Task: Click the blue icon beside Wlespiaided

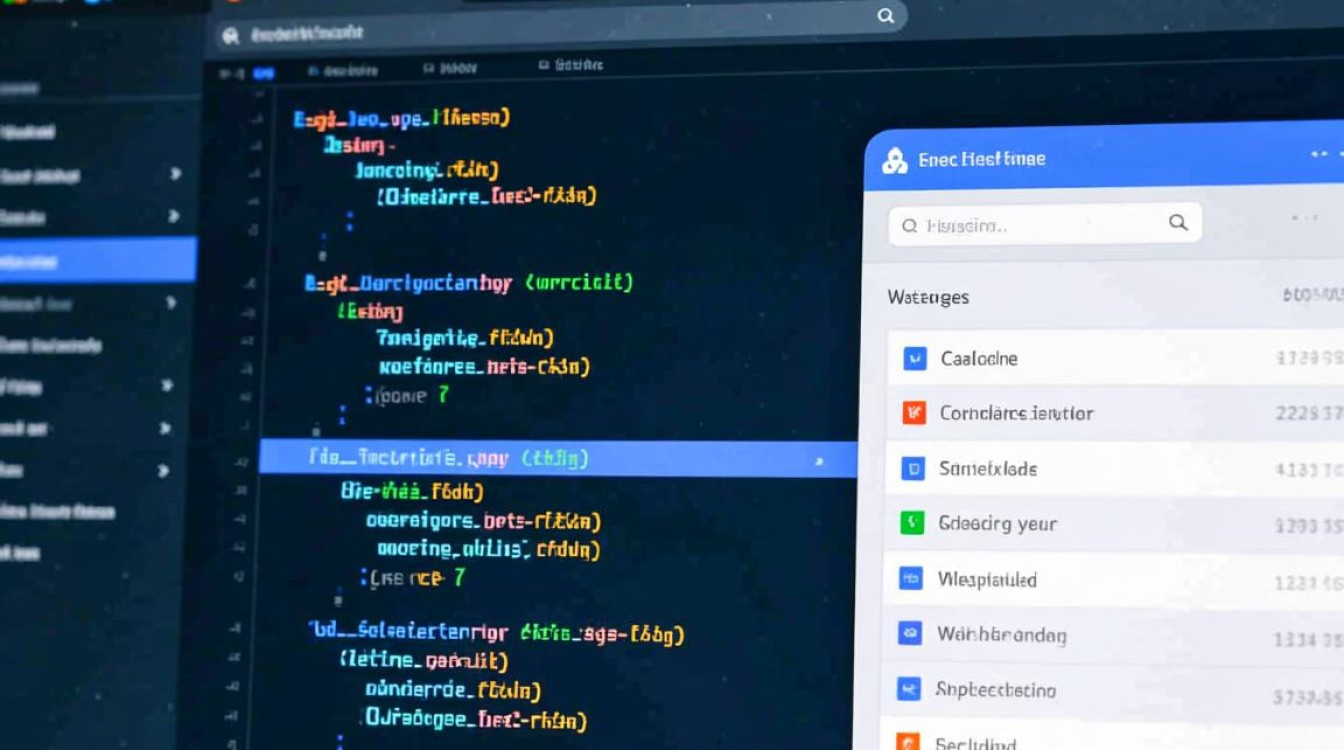Action: click(x=910, y=578)
